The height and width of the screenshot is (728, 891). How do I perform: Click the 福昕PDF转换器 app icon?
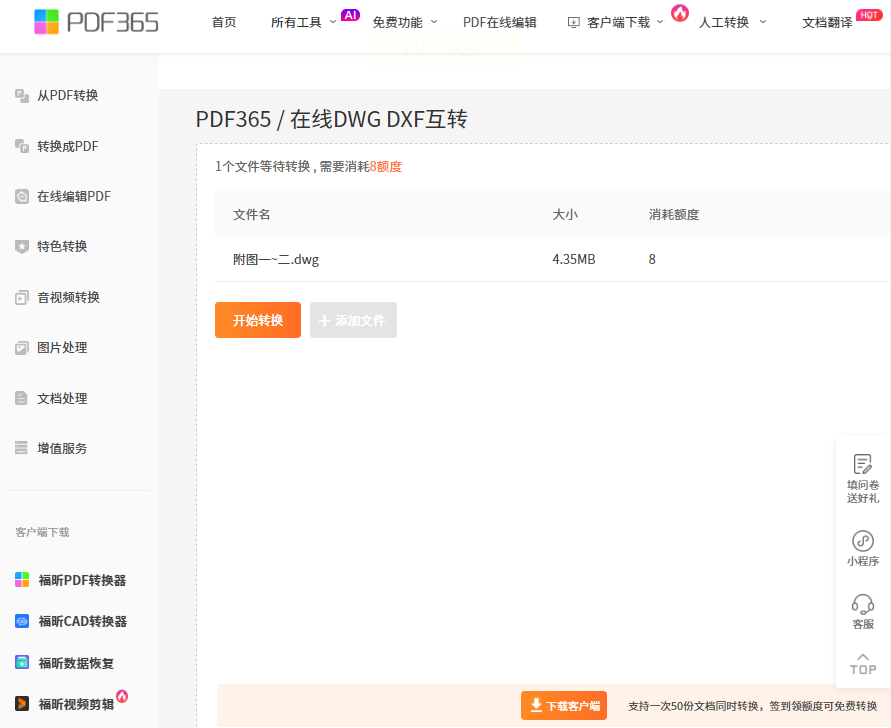coord(22,580)
